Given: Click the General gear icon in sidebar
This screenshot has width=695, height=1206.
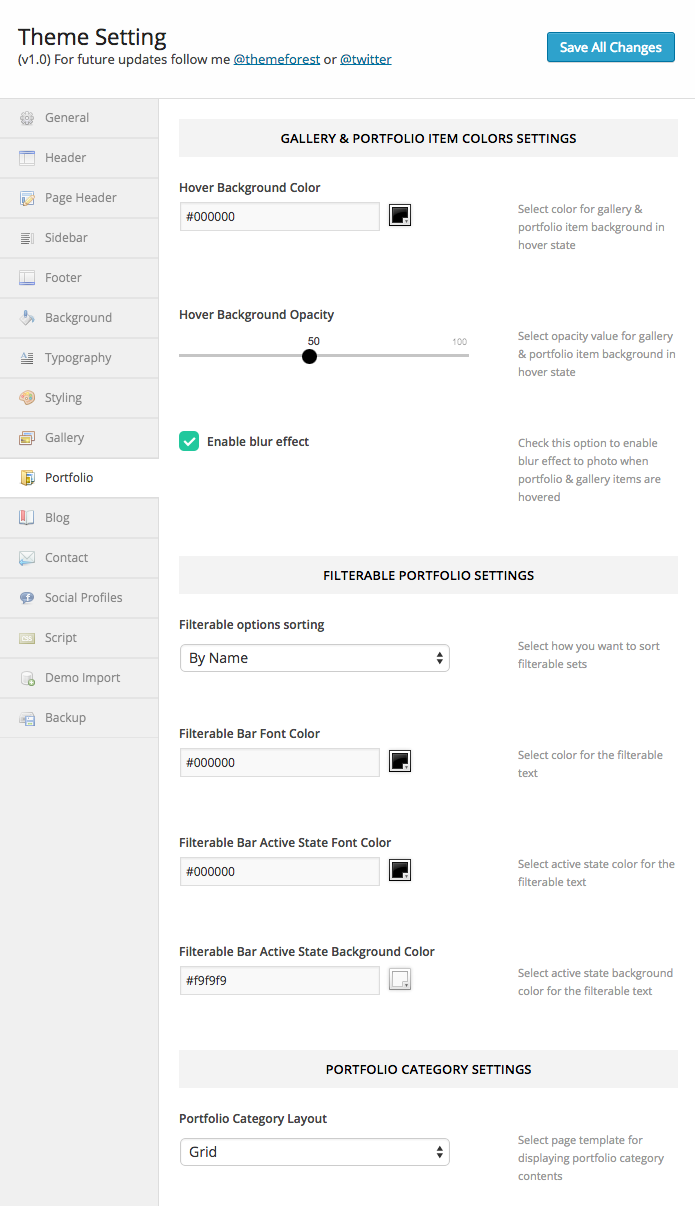Looking at the screenshot, I should coord(27,118).
